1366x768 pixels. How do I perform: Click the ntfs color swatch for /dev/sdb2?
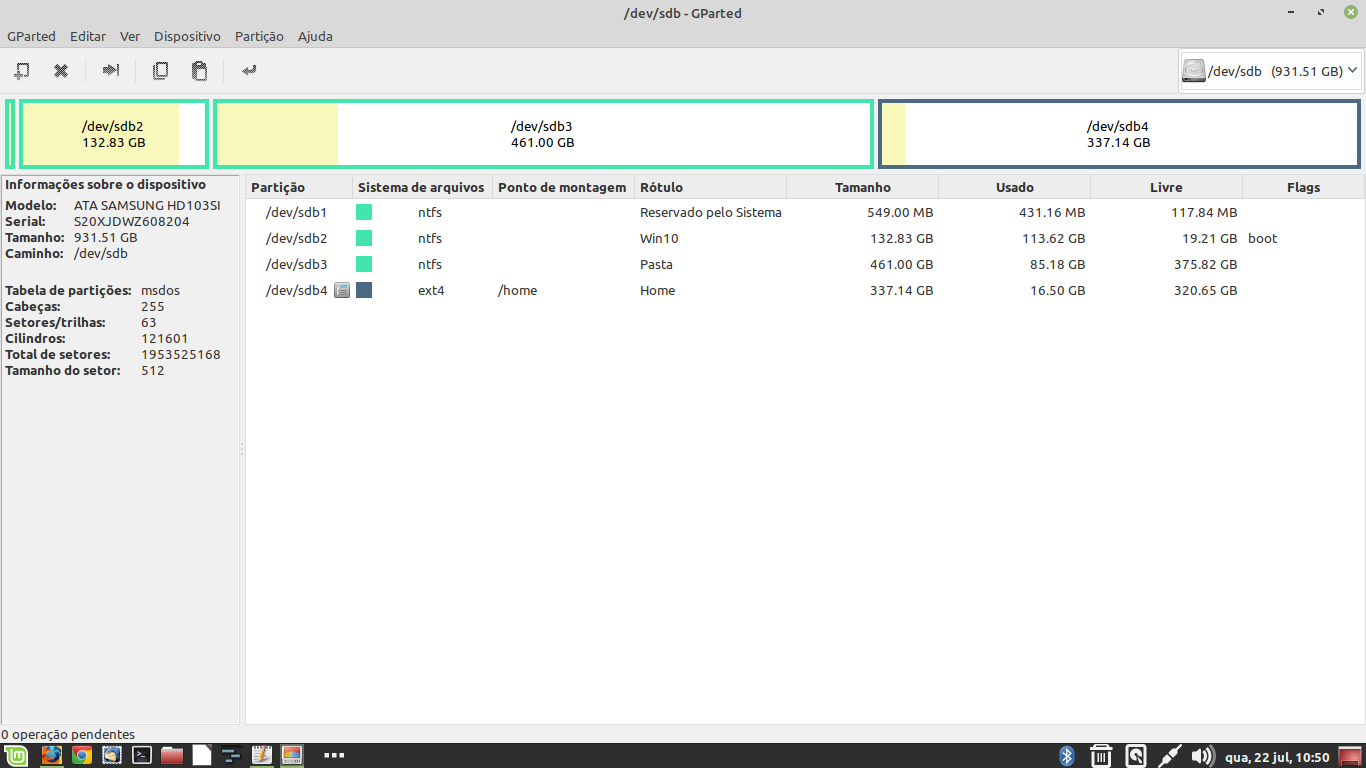[364, 238]
